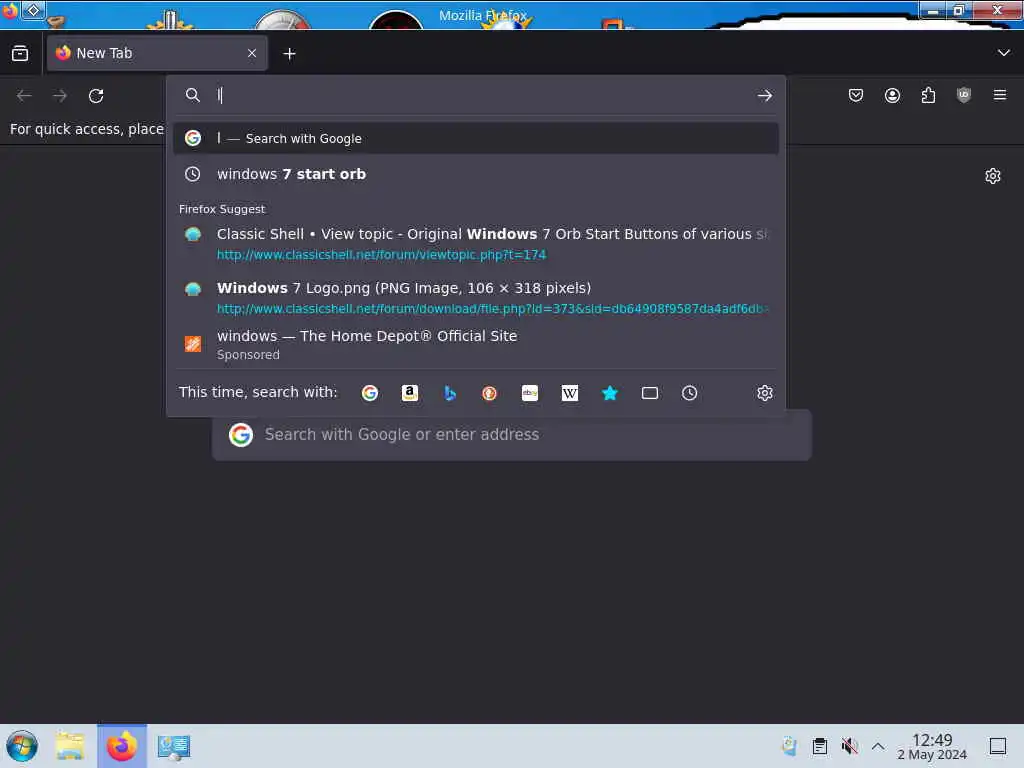Open the uBlock Origin shield icon
The image size is (1024, 768).
point(964,95)
